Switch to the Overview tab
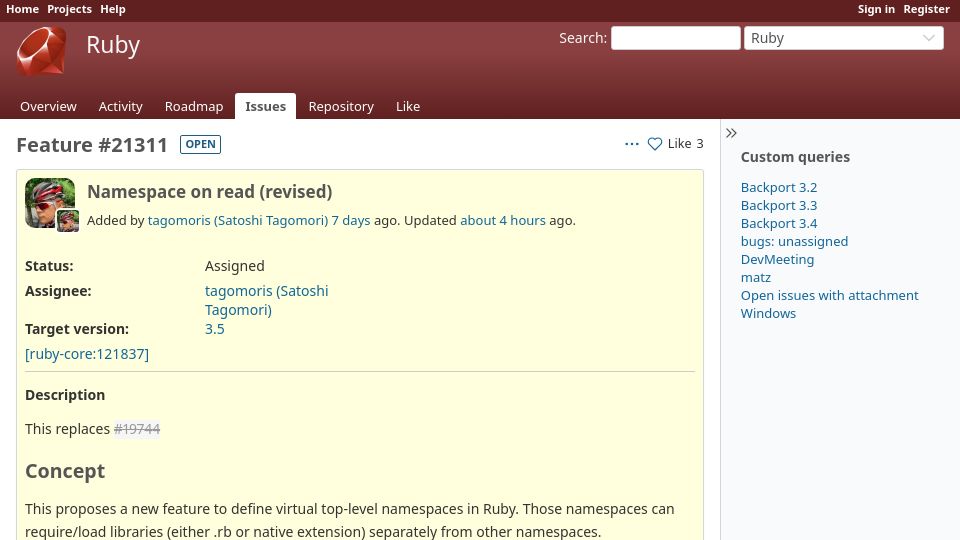The image size is (960, 540). [48, 107]
